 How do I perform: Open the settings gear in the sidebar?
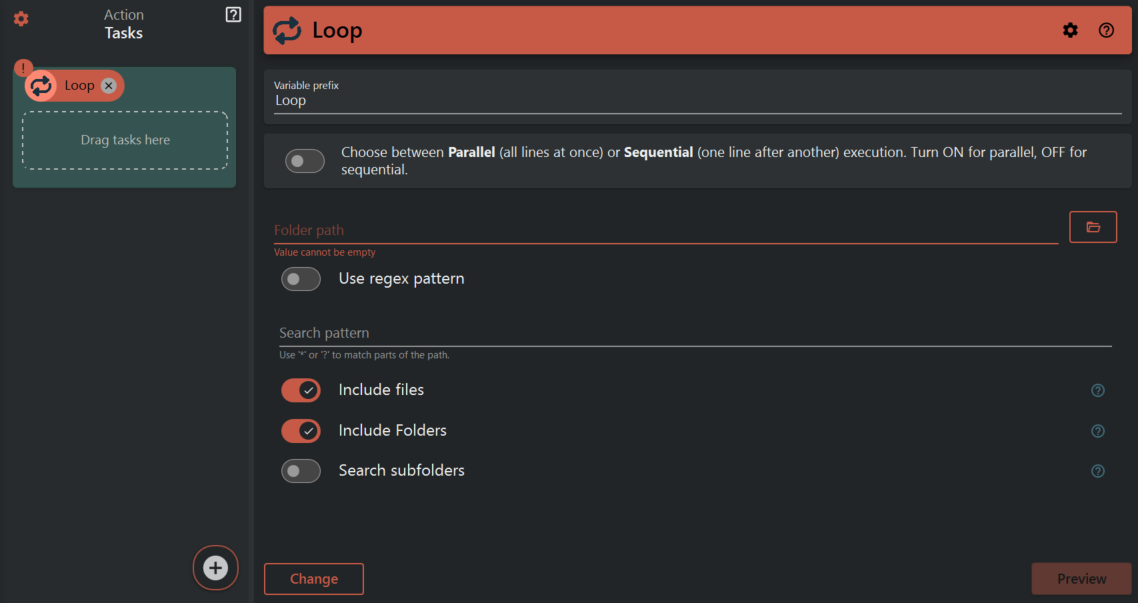click(x=21, y=19)
